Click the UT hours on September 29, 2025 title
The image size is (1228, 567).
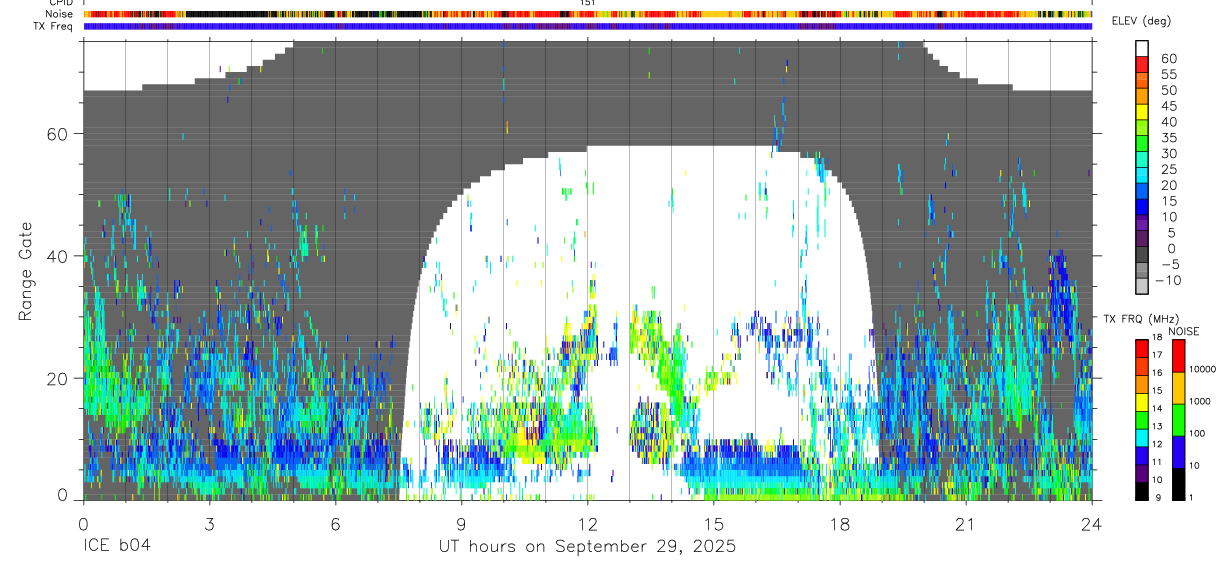587,547
